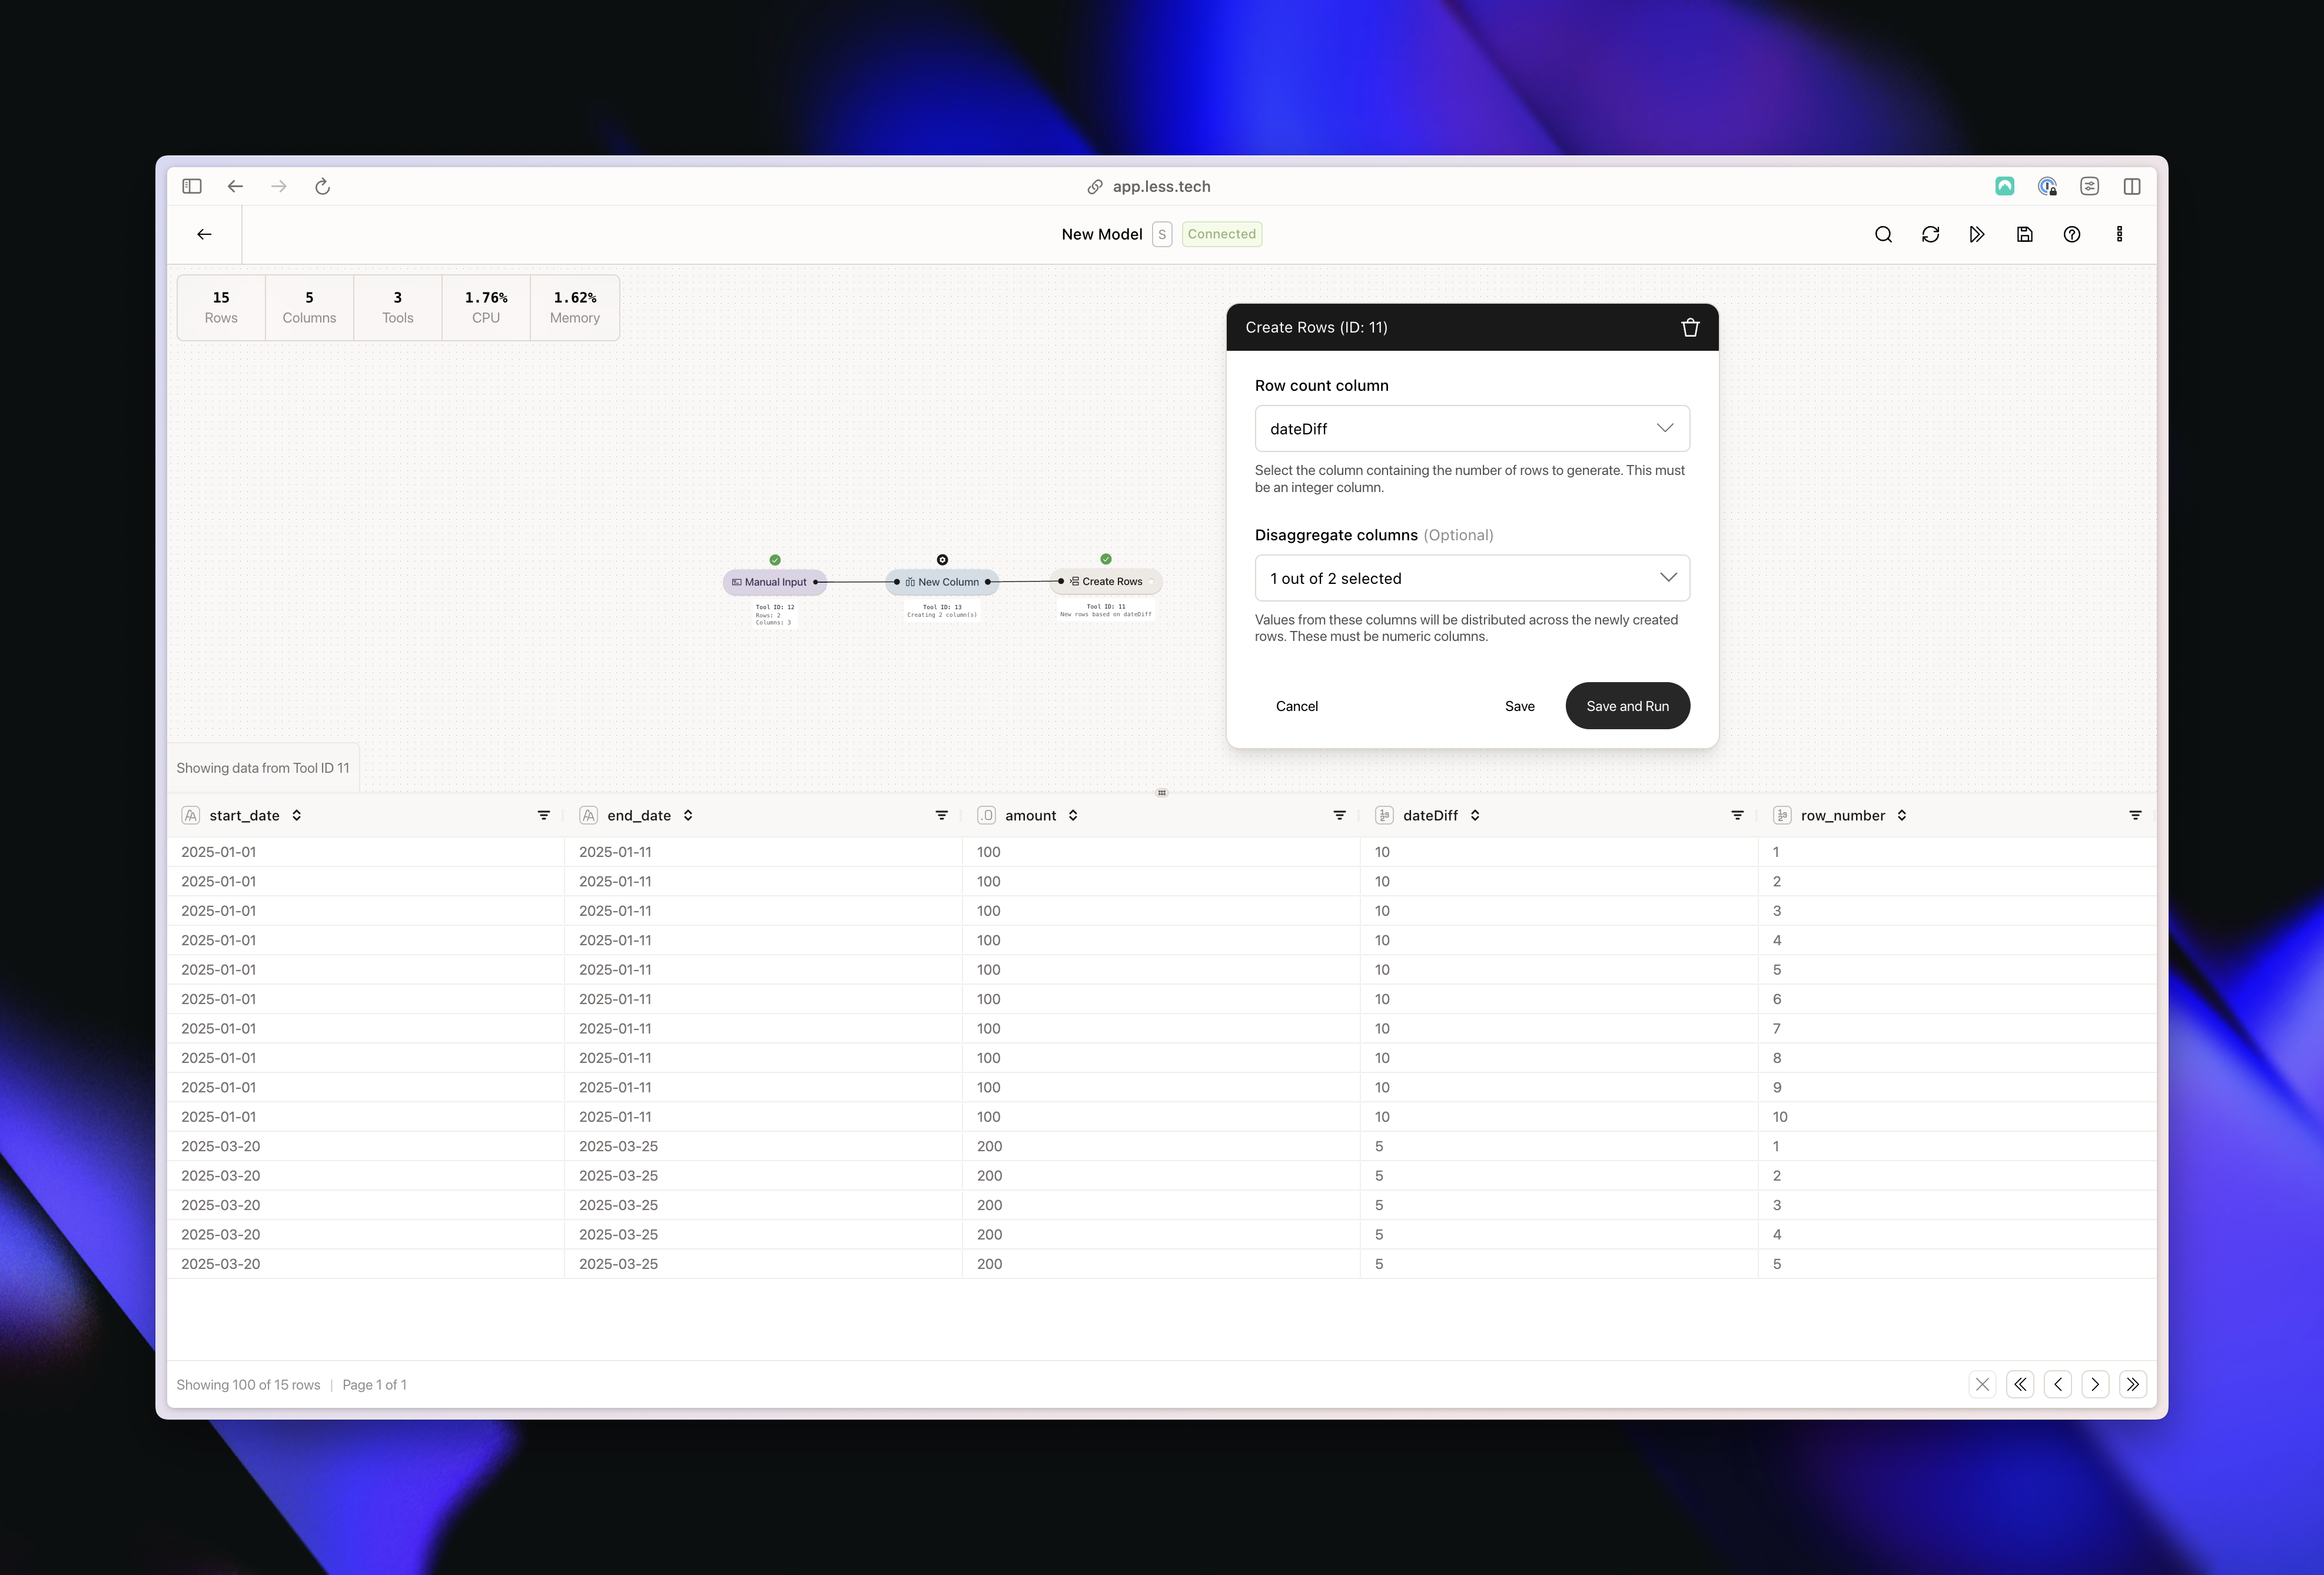Open the help question mark icon
2324x1575 pixels.
pyautogui.click(x=2072, y=234)
